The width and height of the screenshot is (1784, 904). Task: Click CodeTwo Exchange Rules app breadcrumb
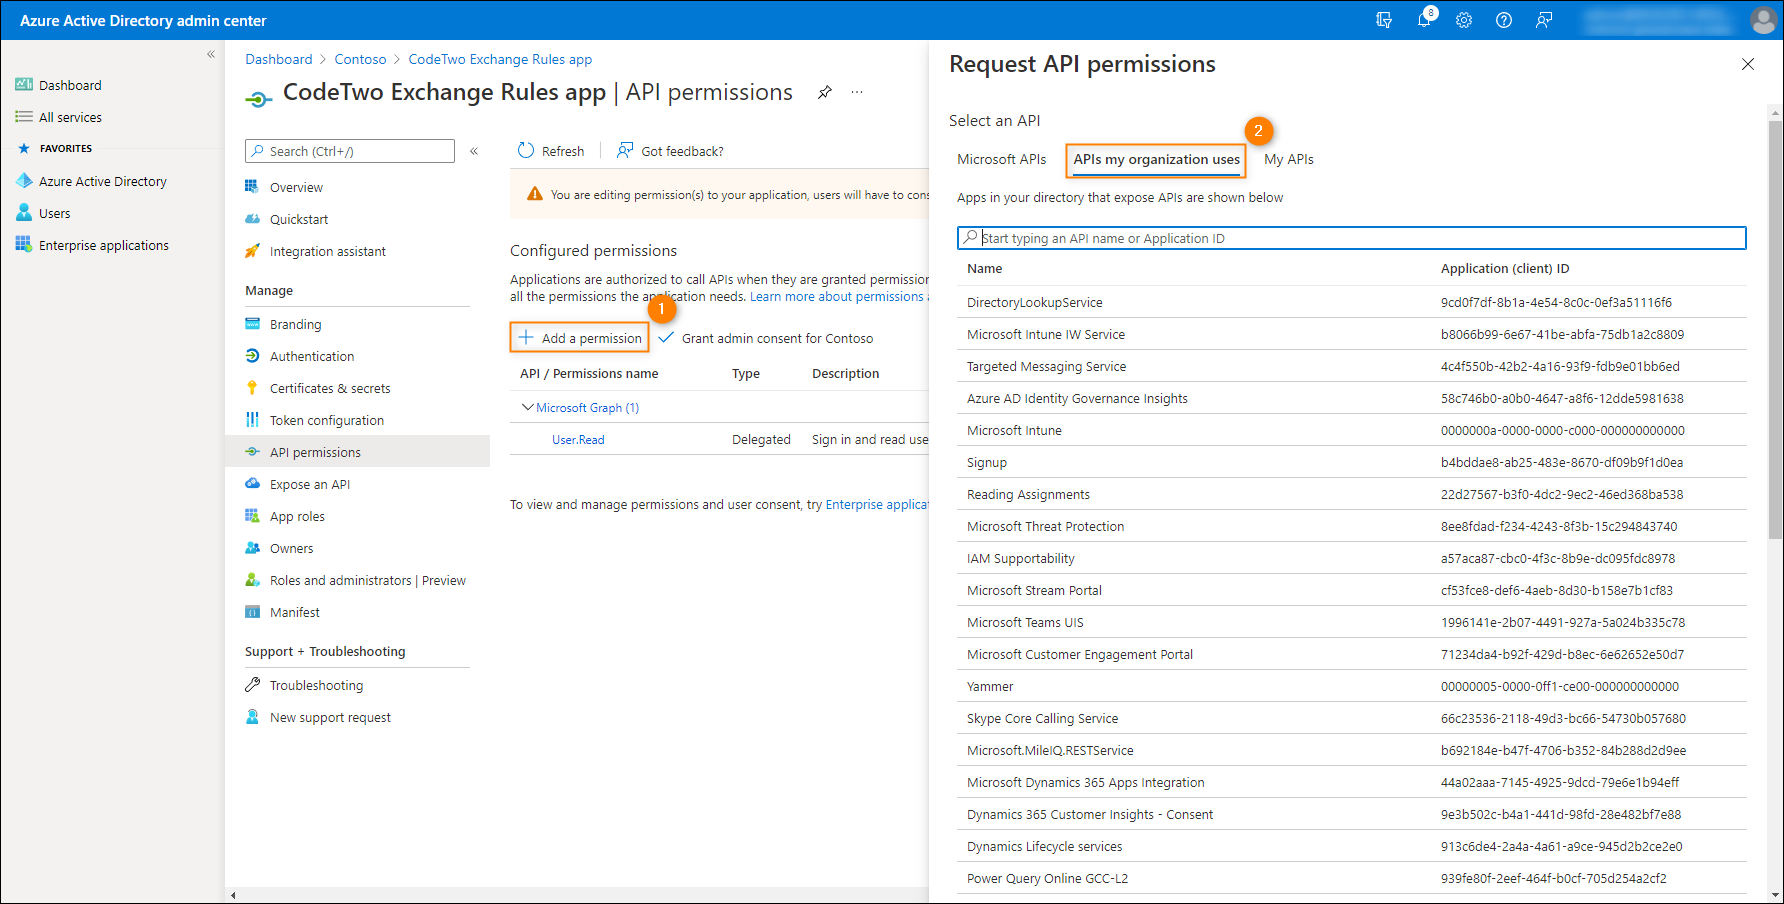tap(500, 59)
